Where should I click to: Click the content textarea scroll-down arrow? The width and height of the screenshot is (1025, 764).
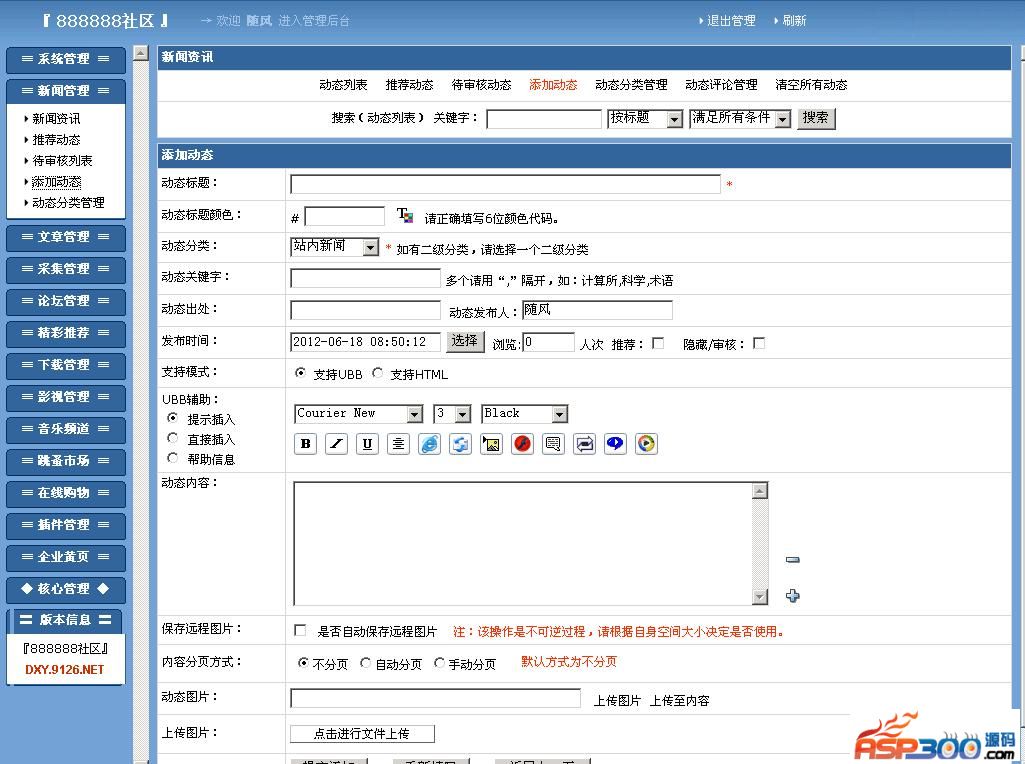click(760, 596)
